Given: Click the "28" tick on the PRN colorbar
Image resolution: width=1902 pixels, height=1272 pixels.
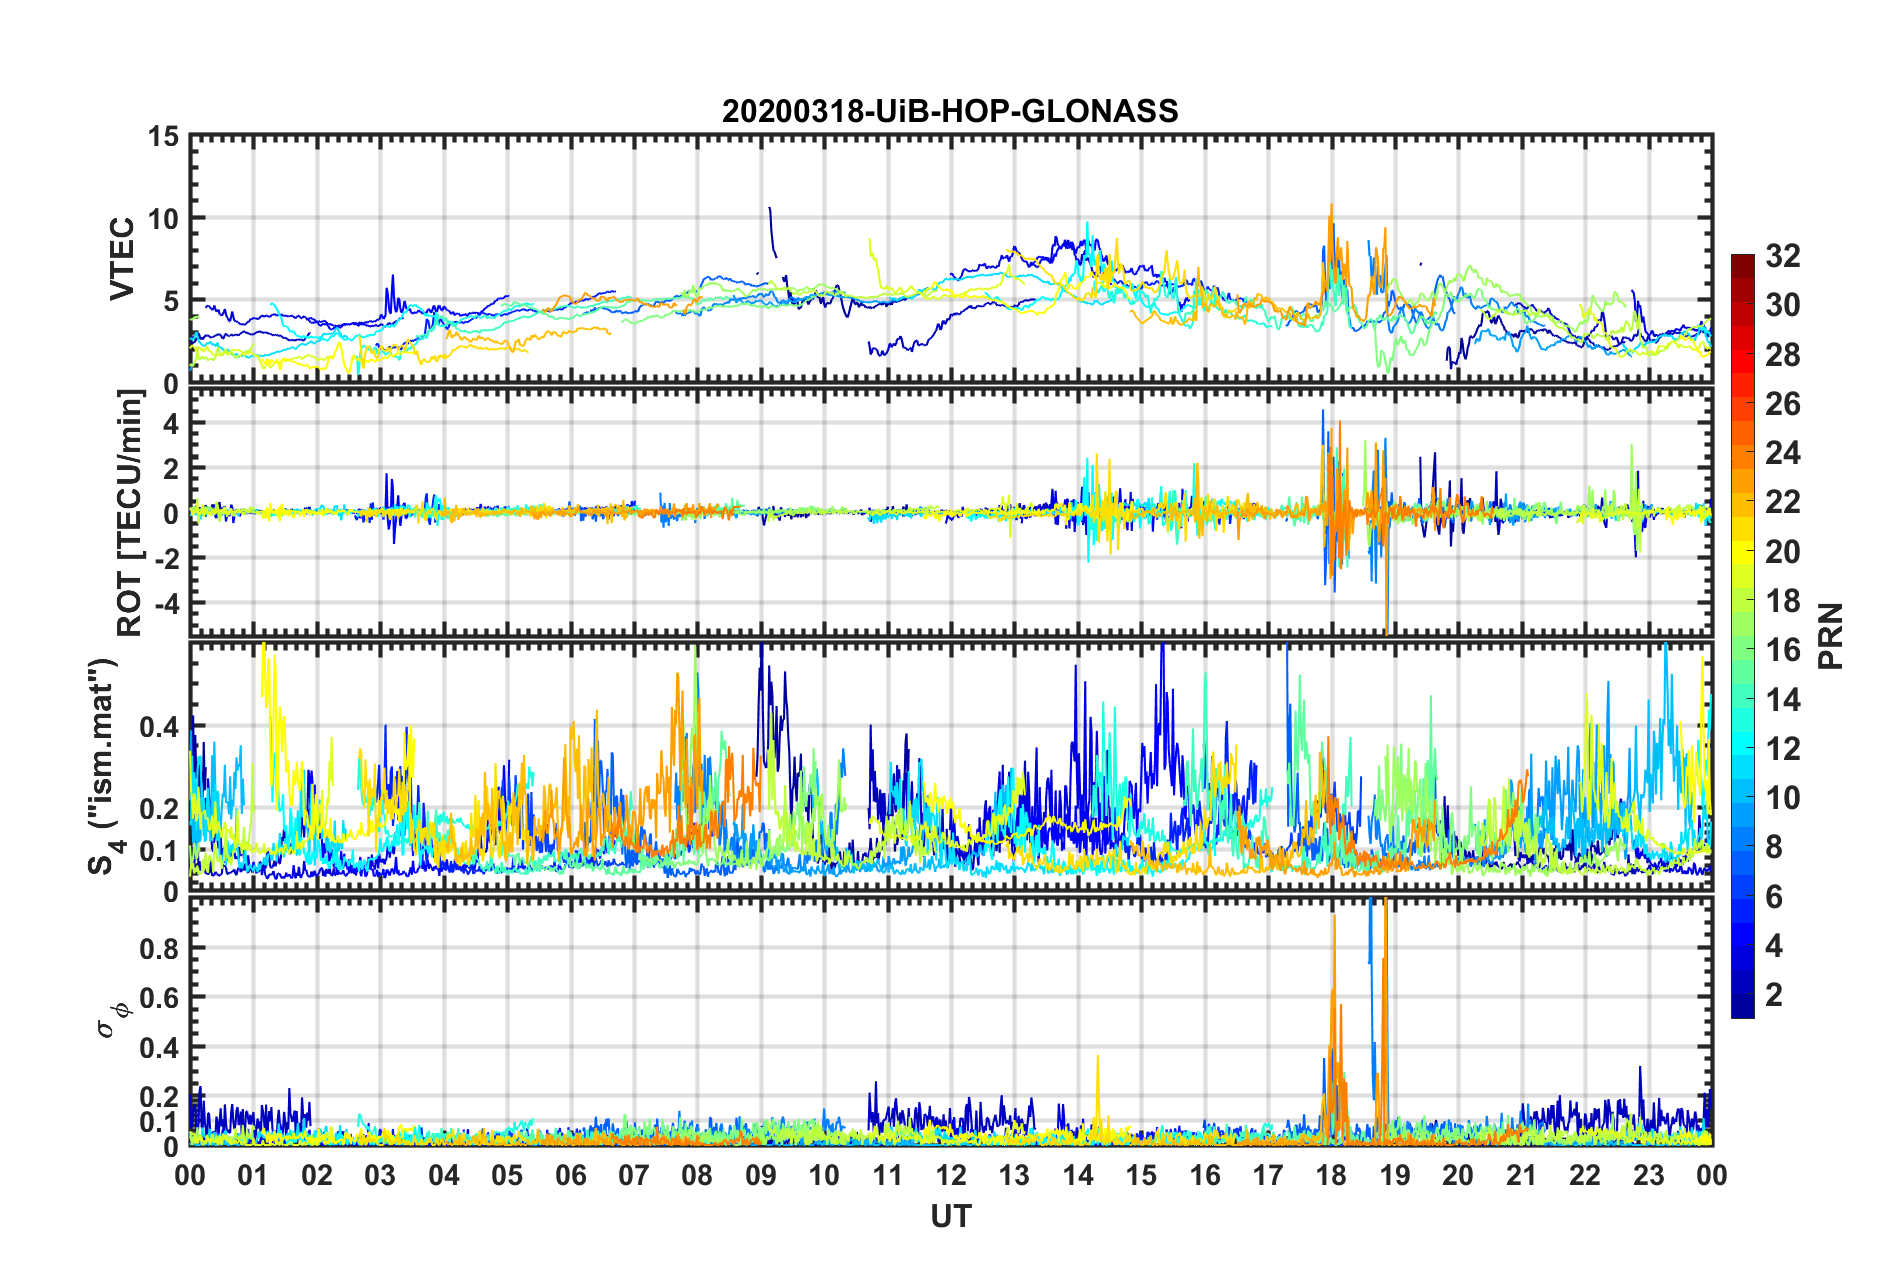Looking at the screenshot, I should pos(1783,355).
